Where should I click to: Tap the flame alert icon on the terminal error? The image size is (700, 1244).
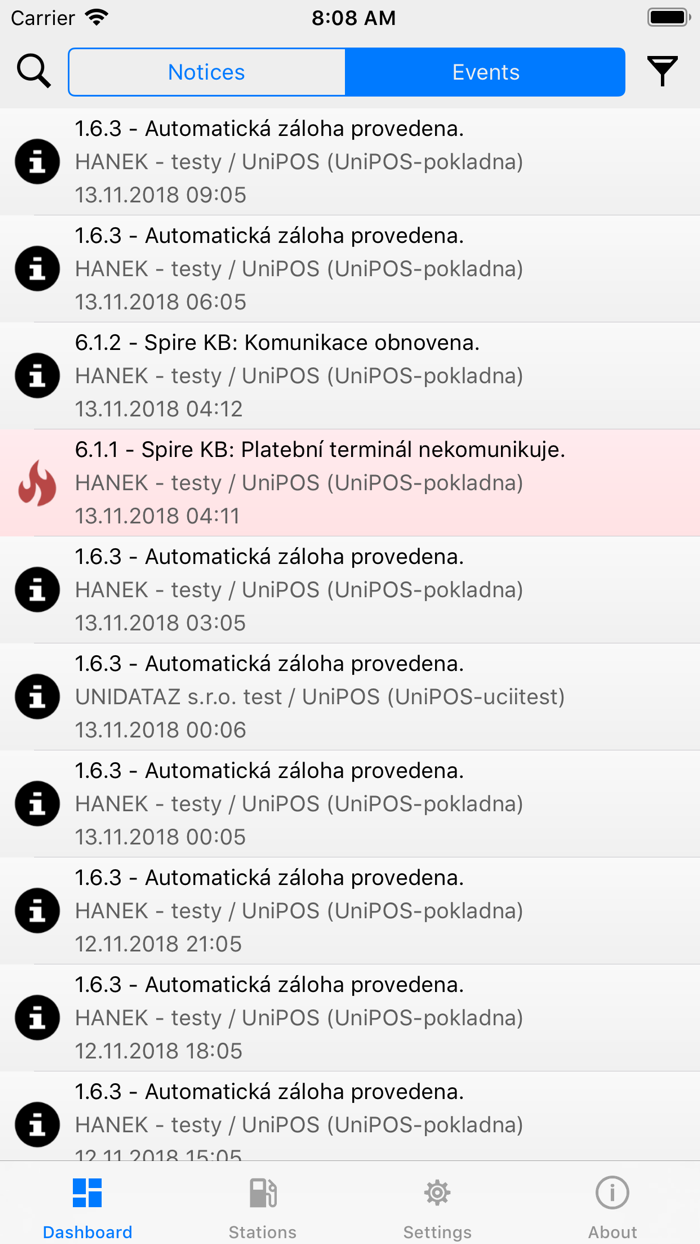click(x=37, y=482)
